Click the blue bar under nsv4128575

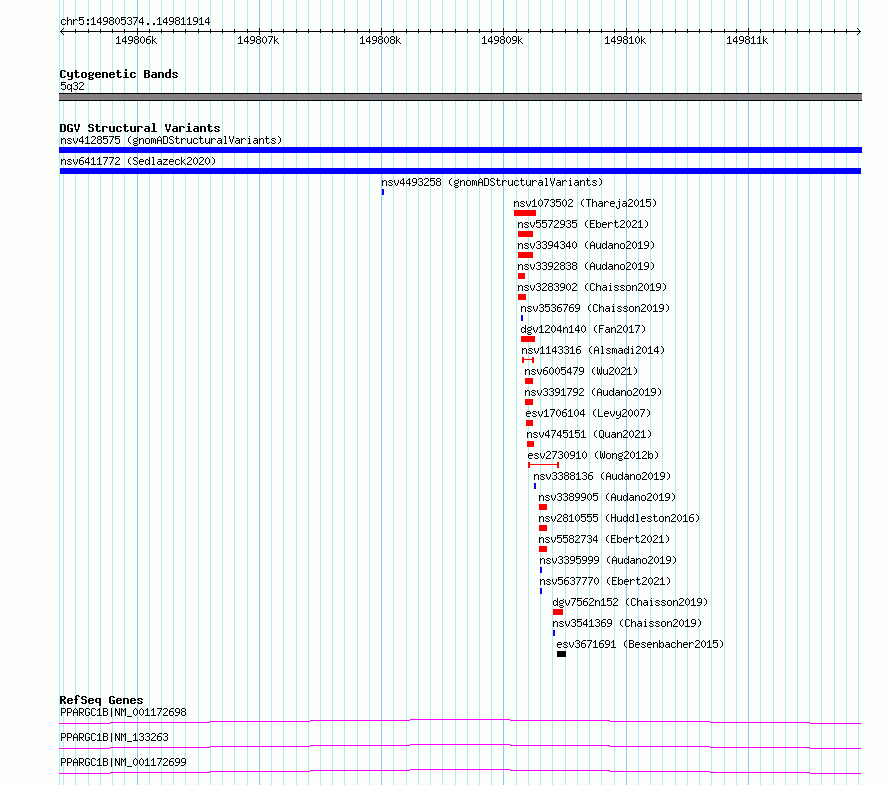[x=460, y=150]
